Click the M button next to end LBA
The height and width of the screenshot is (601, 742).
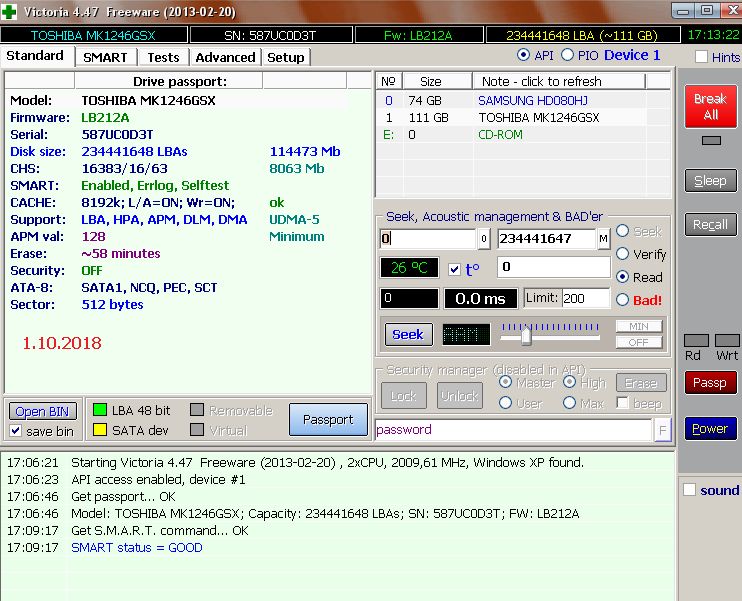tap(603, 239)
